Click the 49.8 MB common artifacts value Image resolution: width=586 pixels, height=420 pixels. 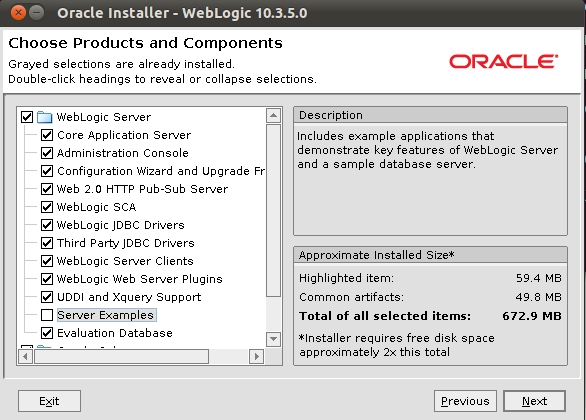point(539,297)
